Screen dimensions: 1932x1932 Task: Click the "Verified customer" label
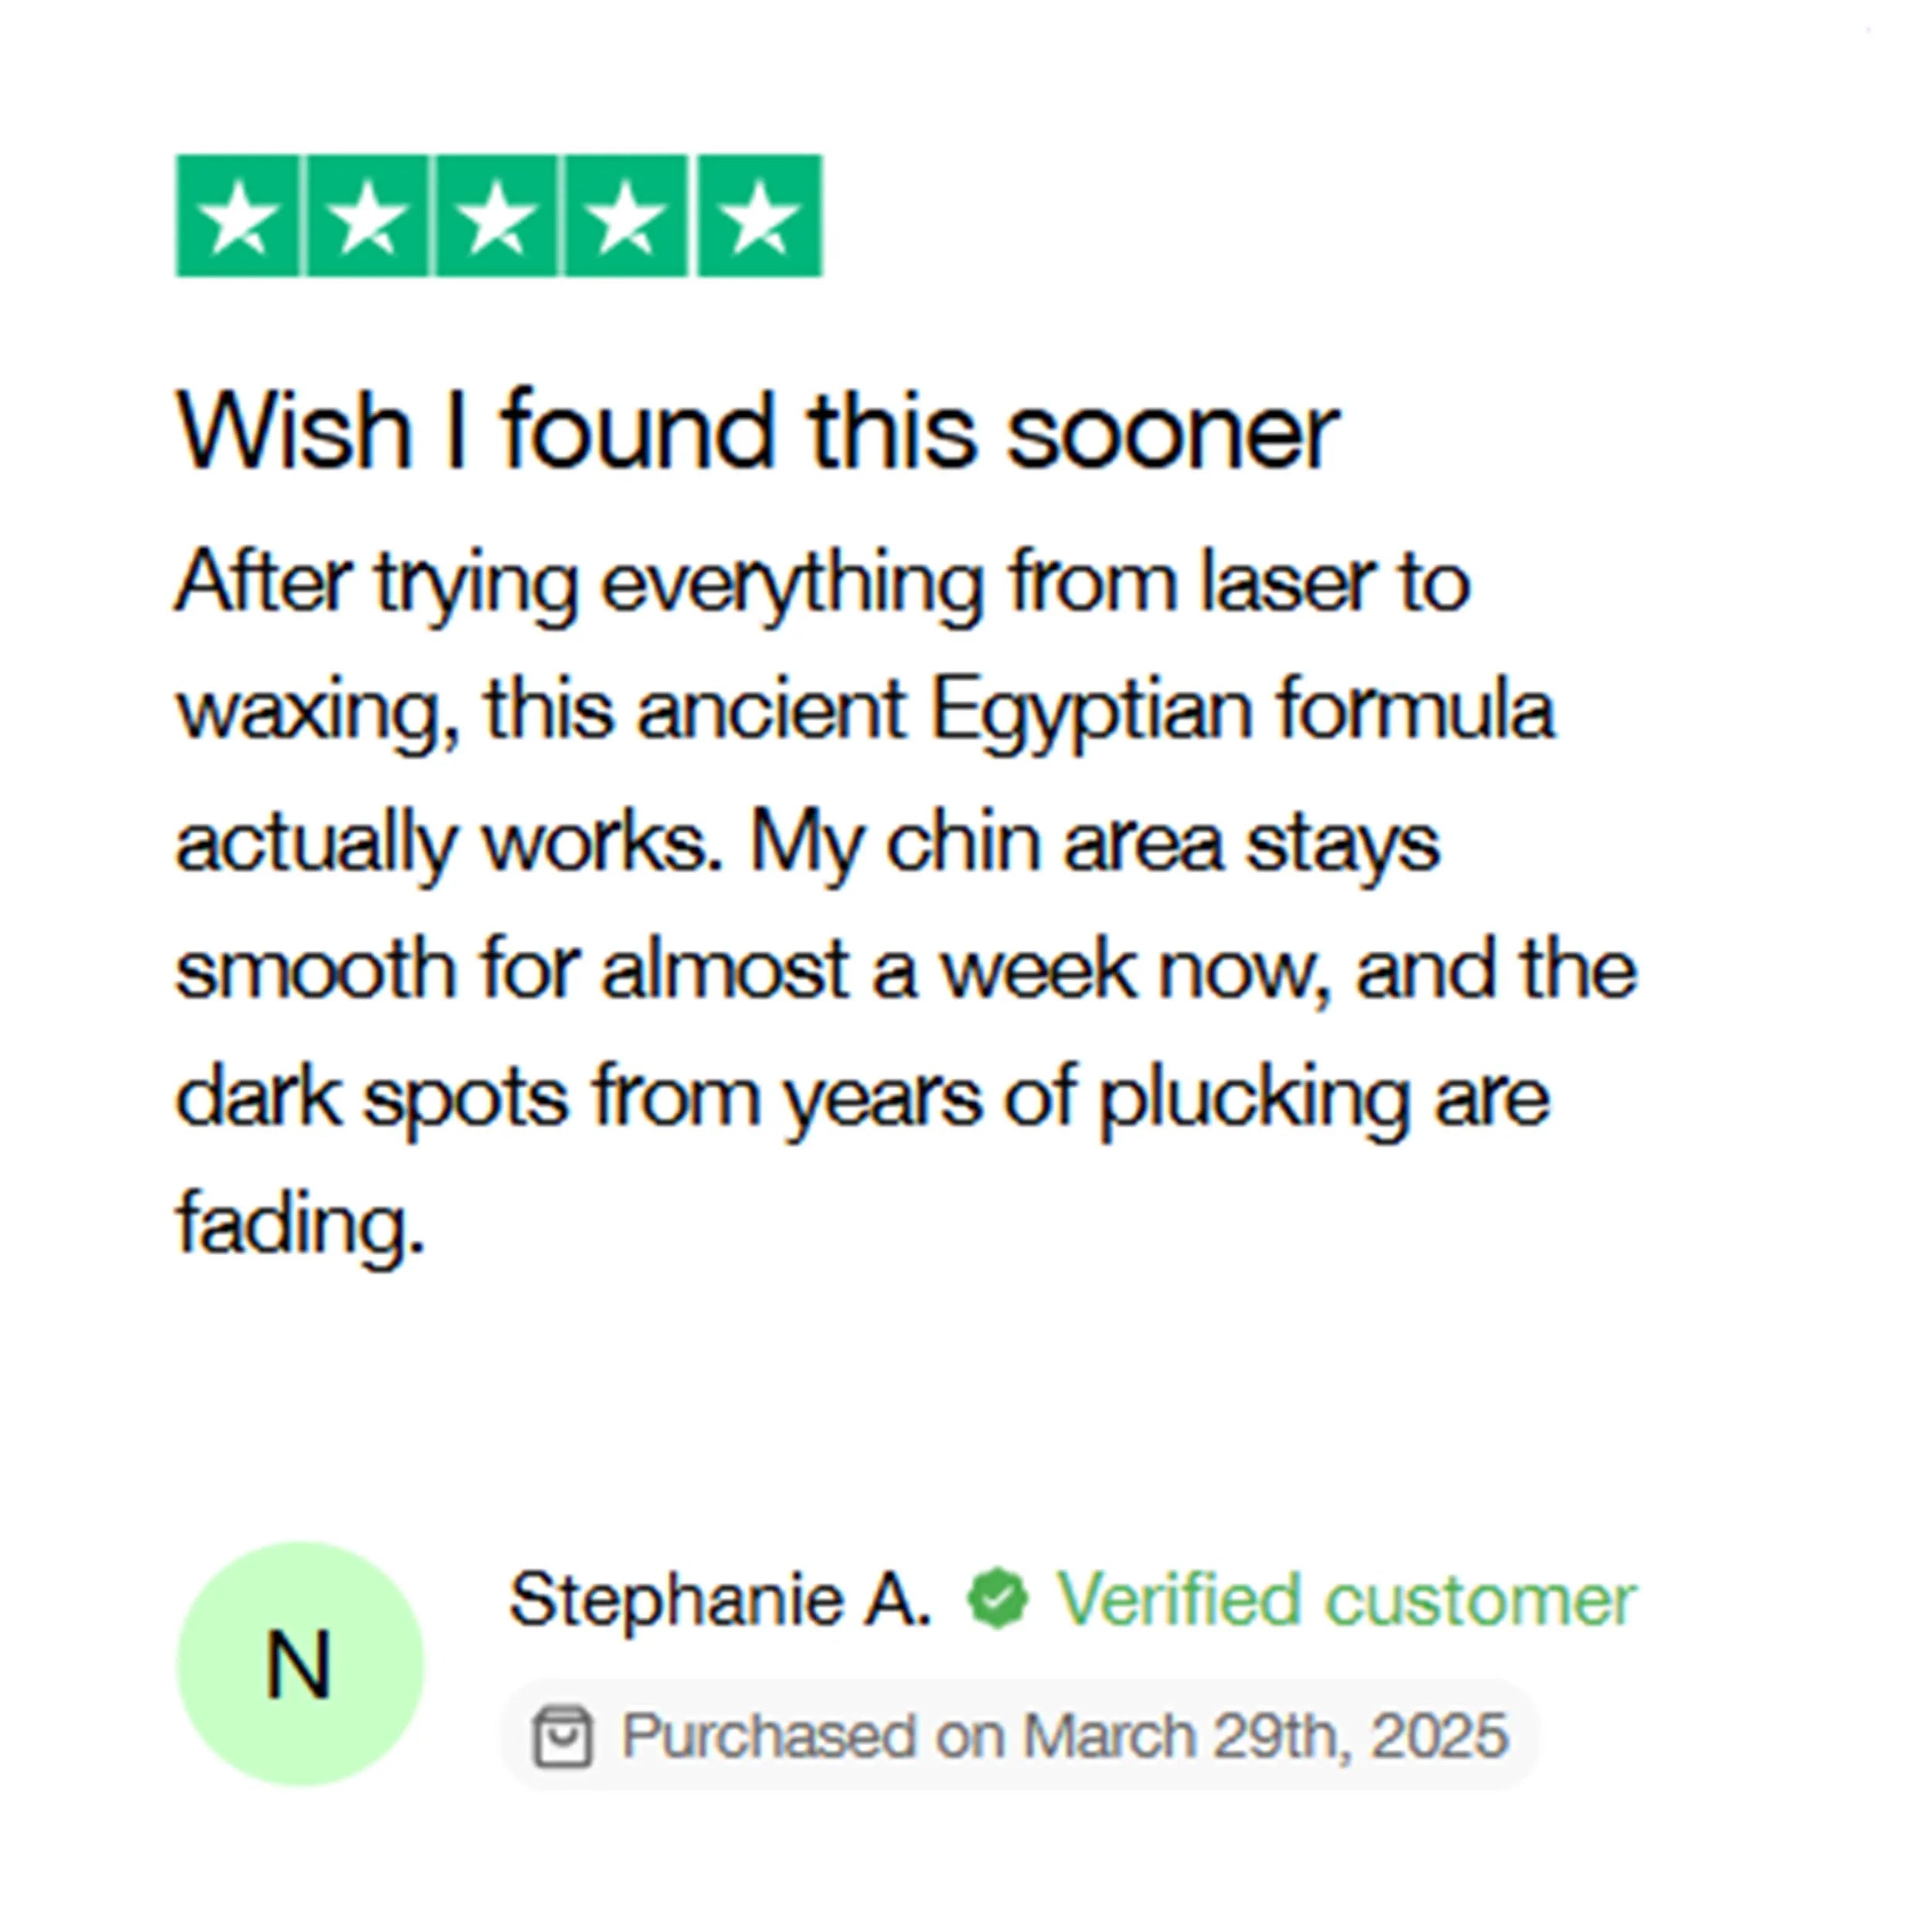[x=1346, y=1600]
